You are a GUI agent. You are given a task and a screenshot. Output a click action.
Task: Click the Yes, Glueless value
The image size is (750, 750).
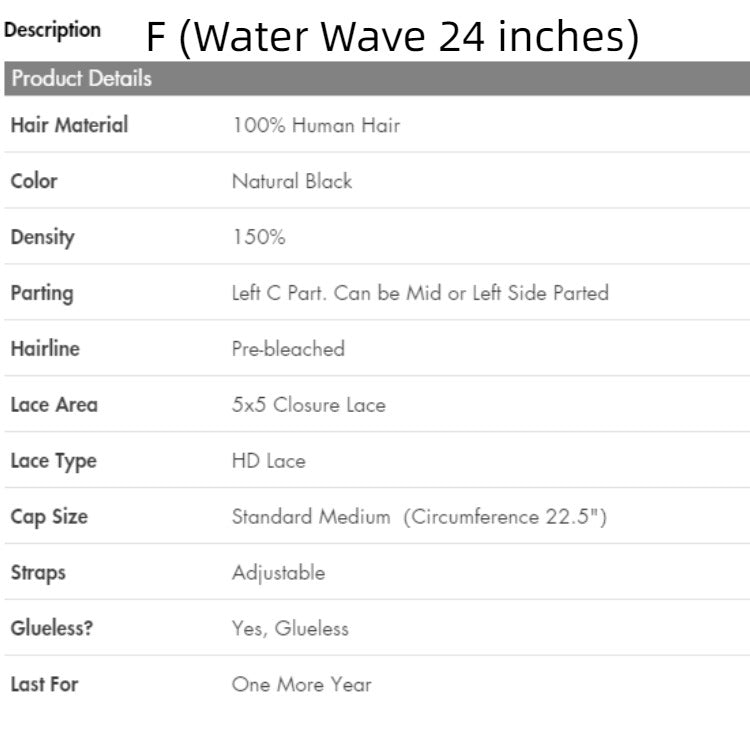coord(290,629)
